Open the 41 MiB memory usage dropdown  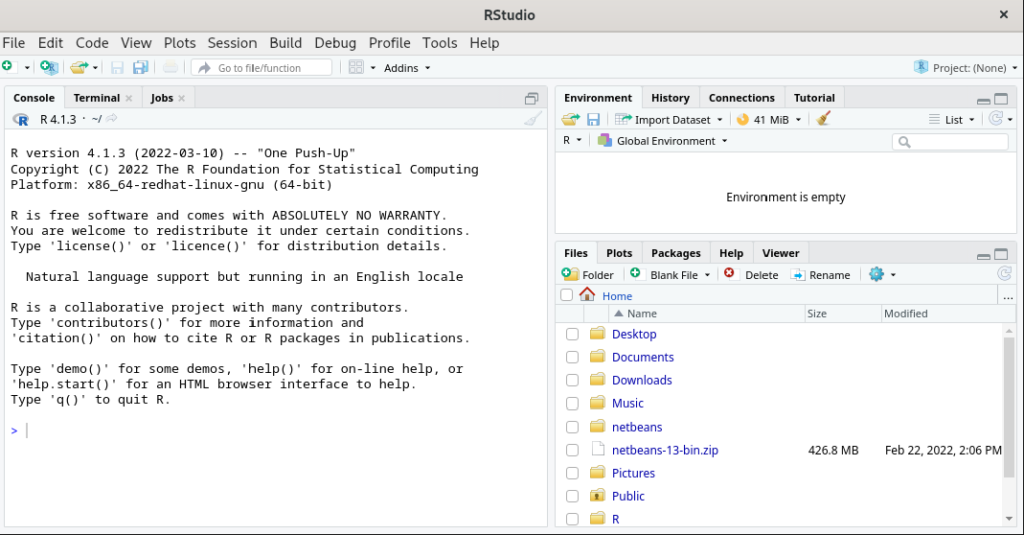tap(768, 120)
